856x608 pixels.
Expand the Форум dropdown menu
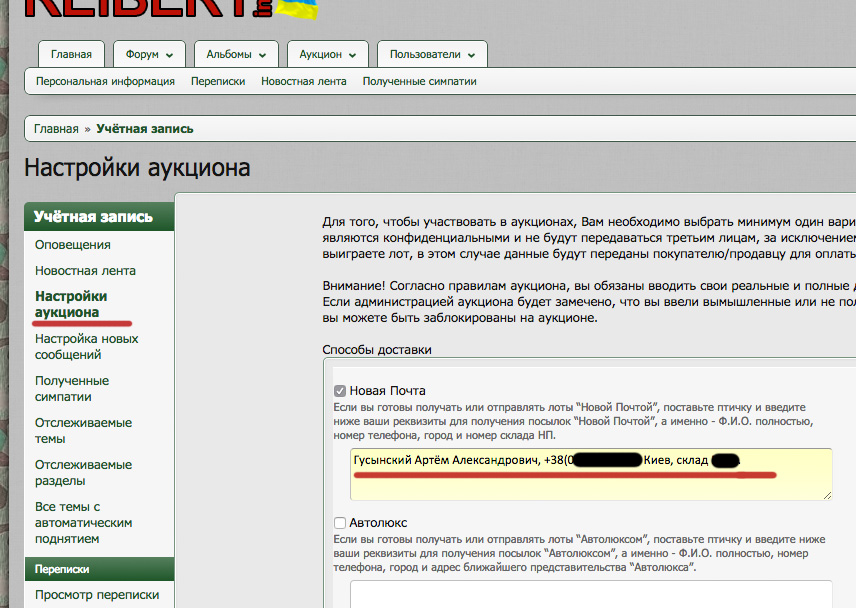[x=149, y=54]
